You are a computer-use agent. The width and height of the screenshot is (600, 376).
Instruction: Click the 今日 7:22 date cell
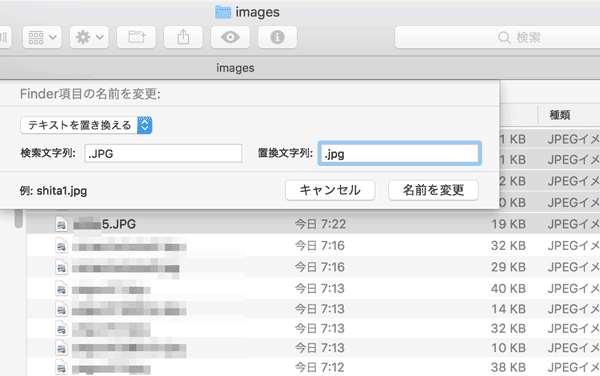tap(320, 224)
